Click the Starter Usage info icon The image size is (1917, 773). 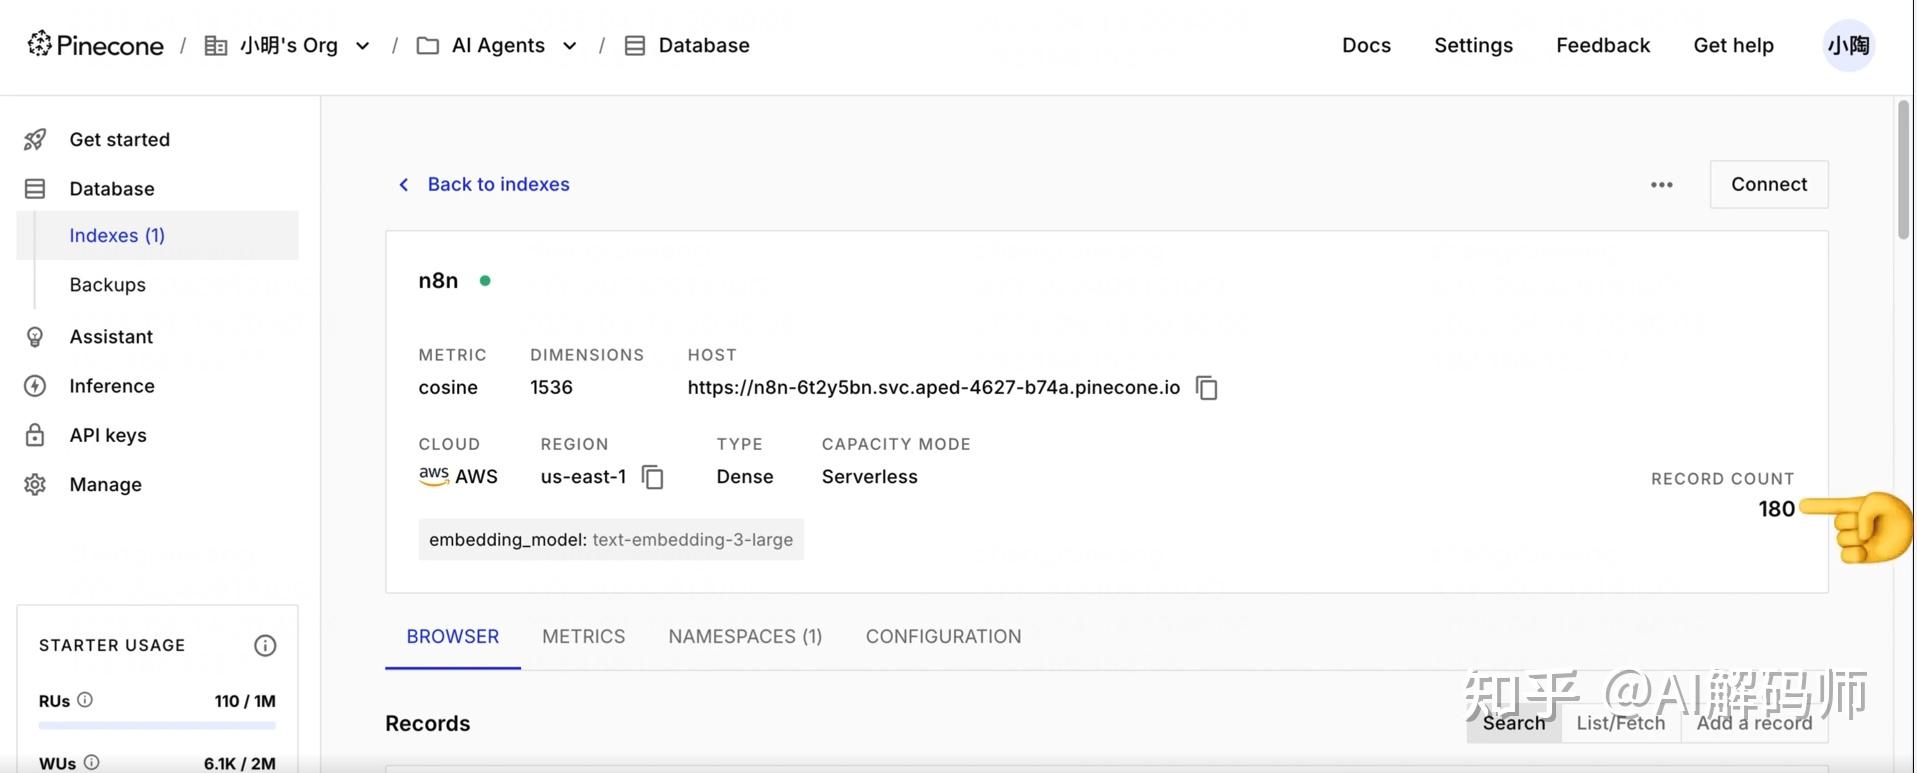click(x=265, y=646)
